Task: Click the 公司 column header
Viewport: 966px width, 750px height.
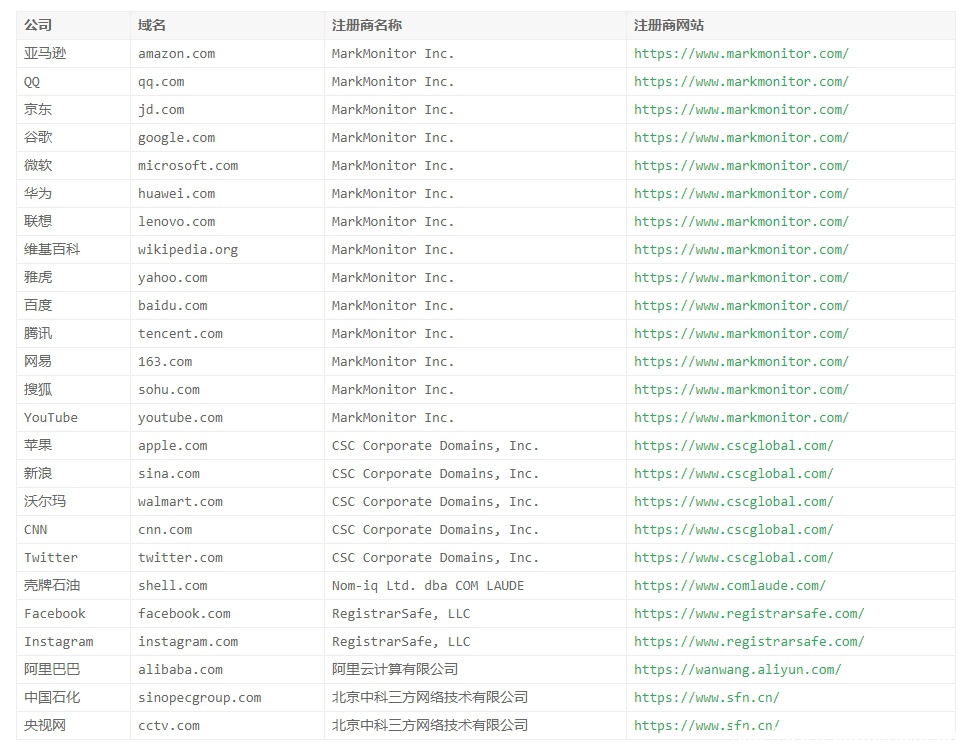Action: point(38,25)
